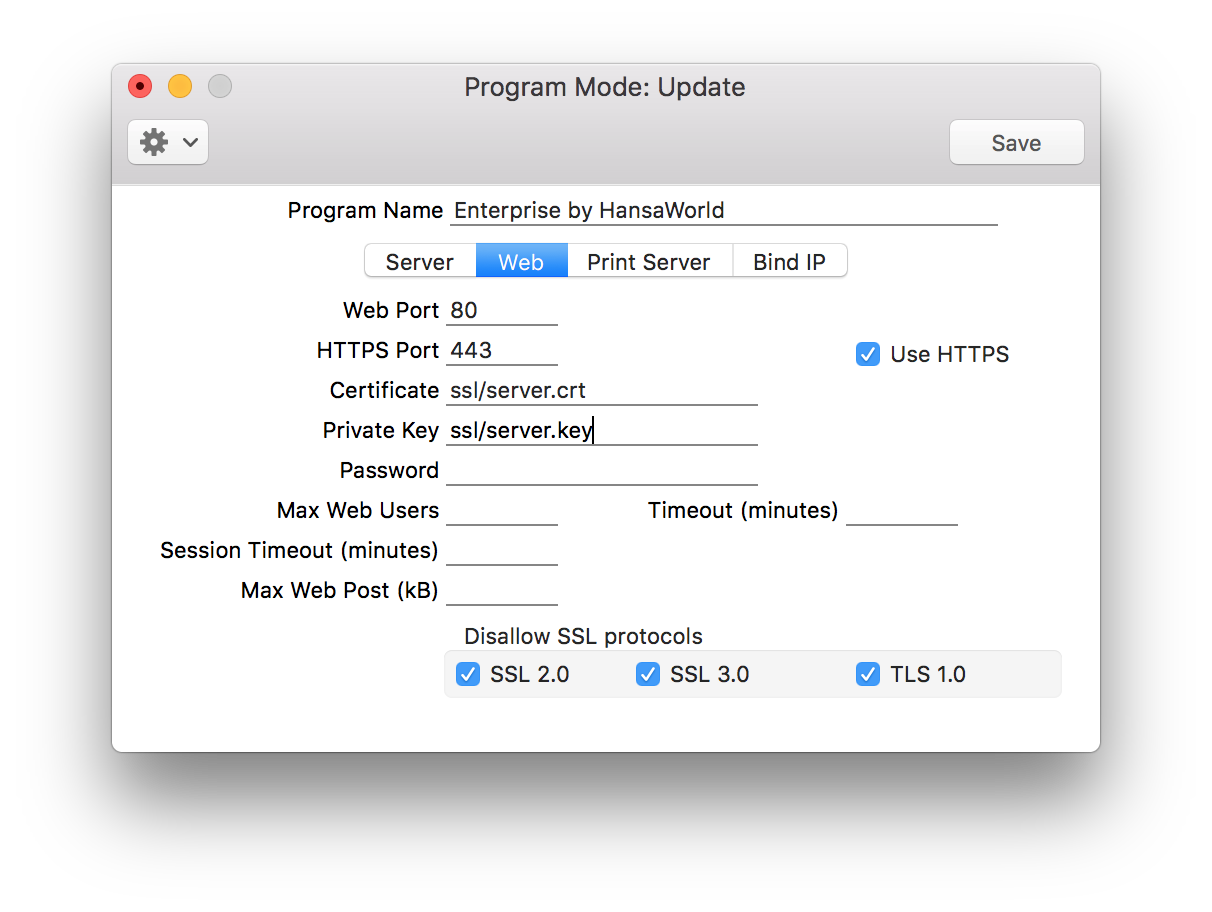
Task: Disable the TLS 1.0 checkbox
Action: tap(868, 674)
